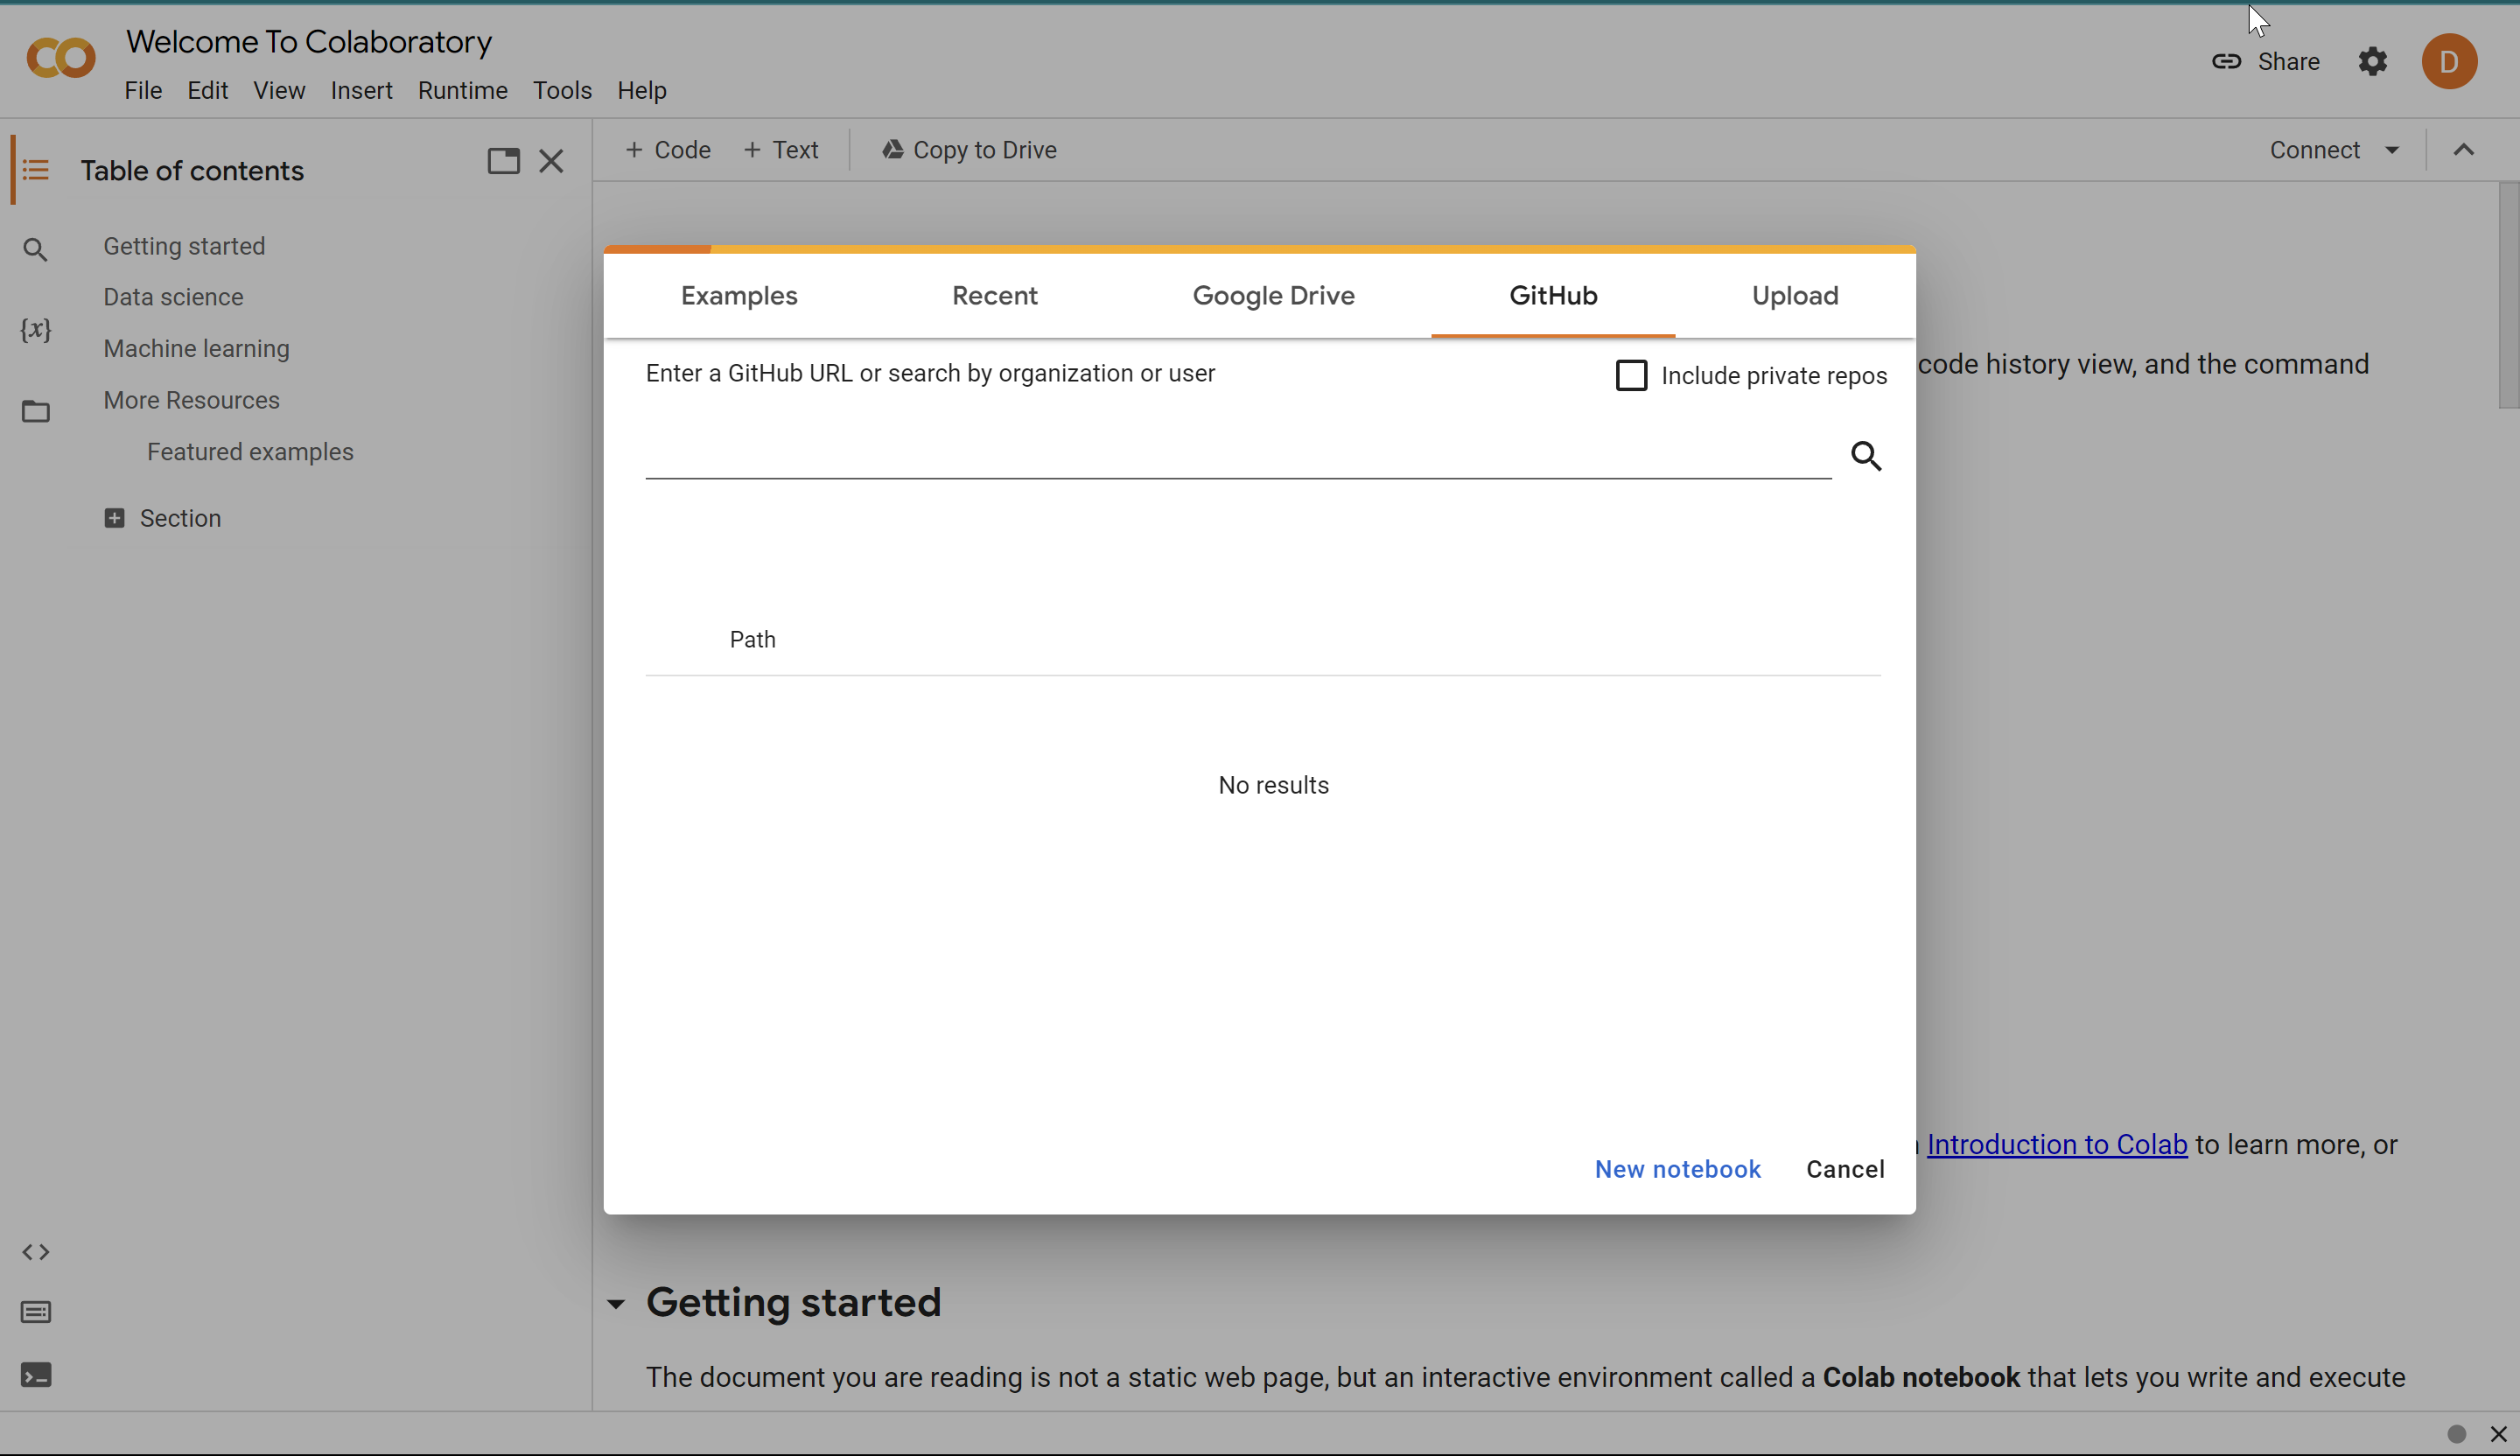Switch to the Upload tab
Screen dimensions: 2520x1456
[1794, 296]
